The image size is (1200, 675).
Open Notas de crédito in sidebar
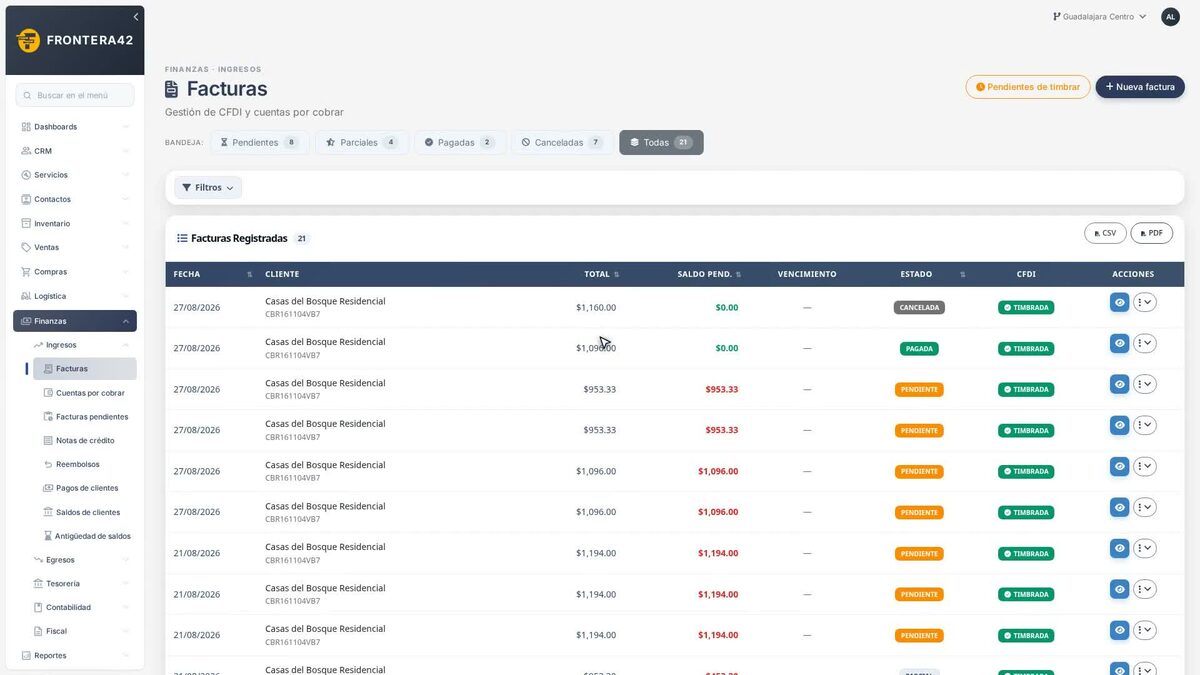point(85,441)
